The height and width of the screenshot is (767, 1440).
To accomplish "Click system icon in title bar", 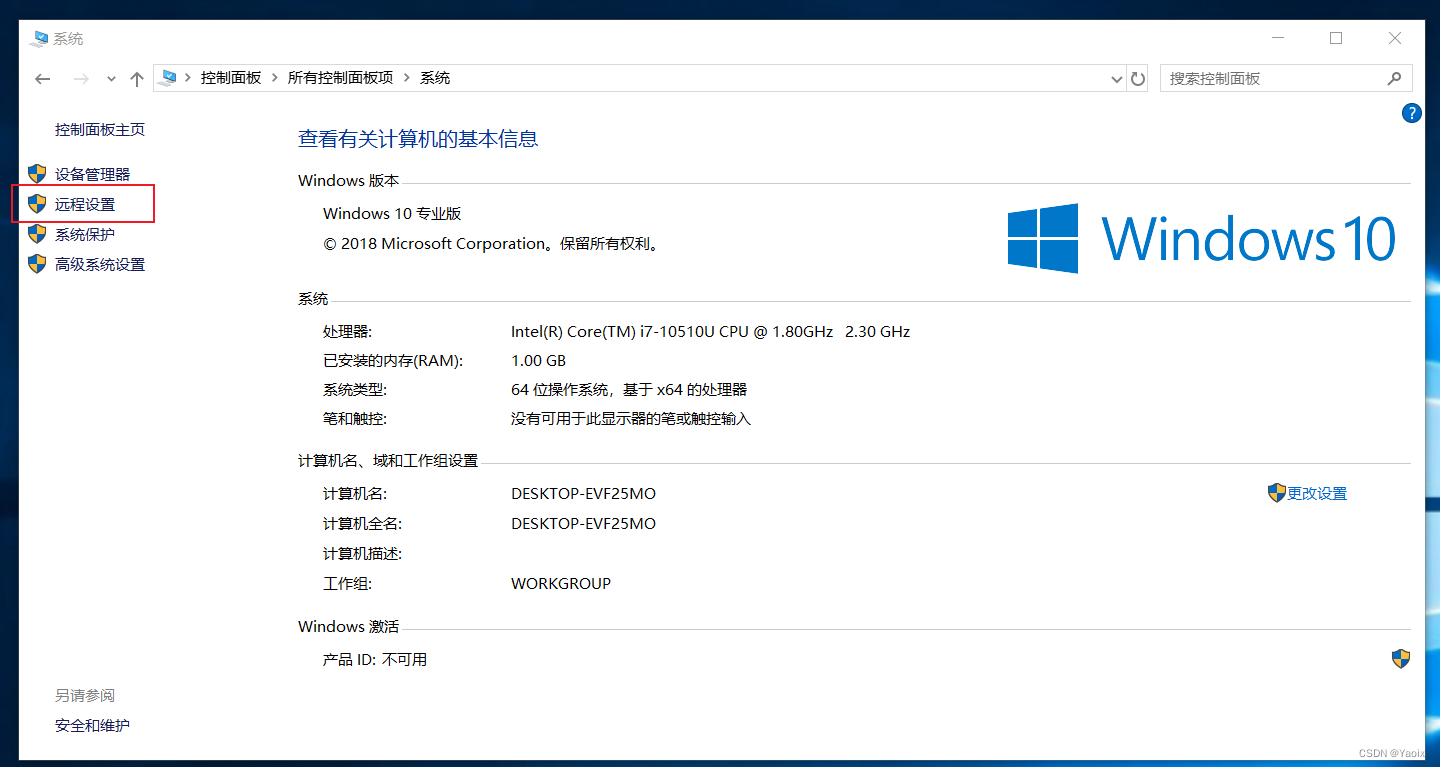I will [39, 39].
